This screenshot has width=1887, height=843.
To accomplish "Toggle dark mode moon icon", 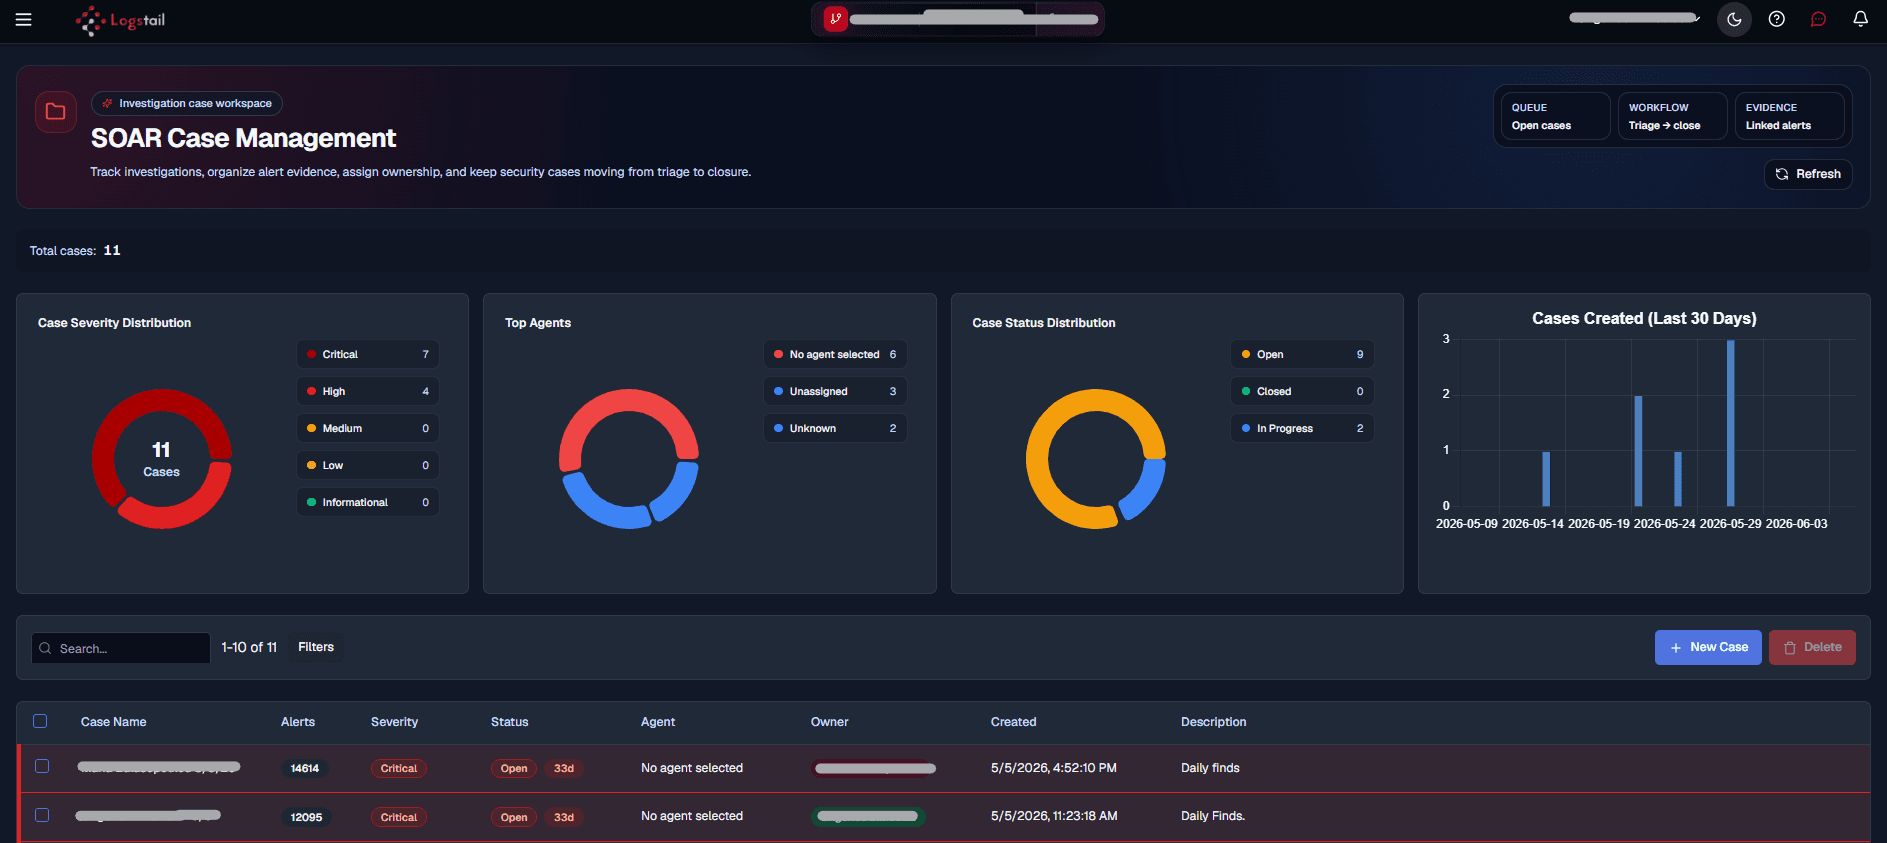I will [1734, 19].
